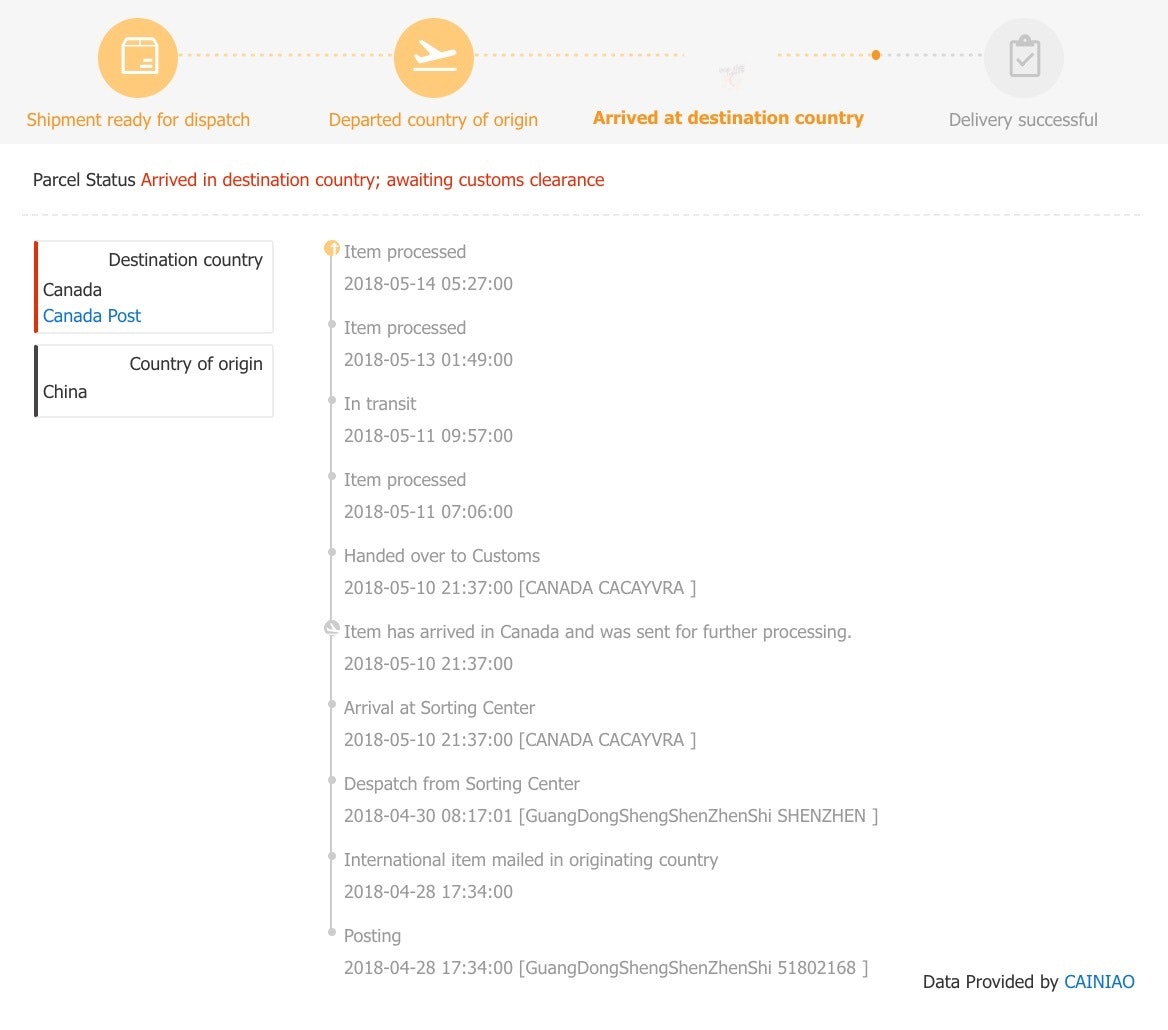The image size is (1168, 1030).
Task: Click the Arrival at Sorting Center marker
Action: pyautogui.click(x=332, y=704)
